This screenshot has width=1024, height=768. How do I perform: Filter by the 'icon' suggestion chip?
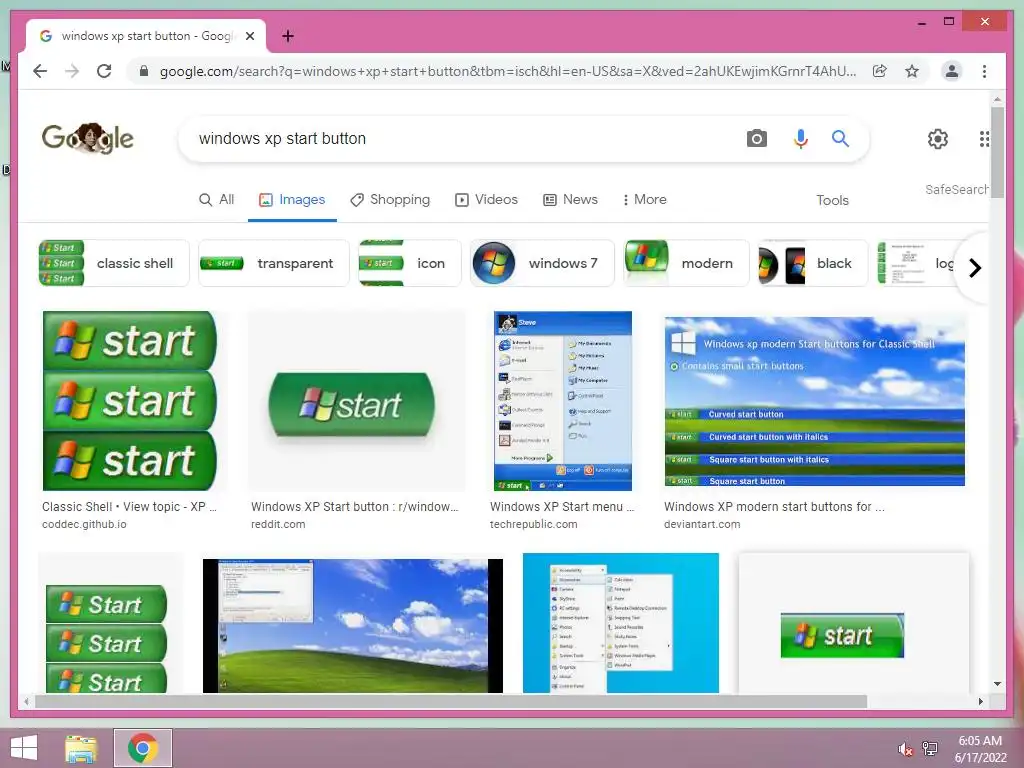pos(409,263)
